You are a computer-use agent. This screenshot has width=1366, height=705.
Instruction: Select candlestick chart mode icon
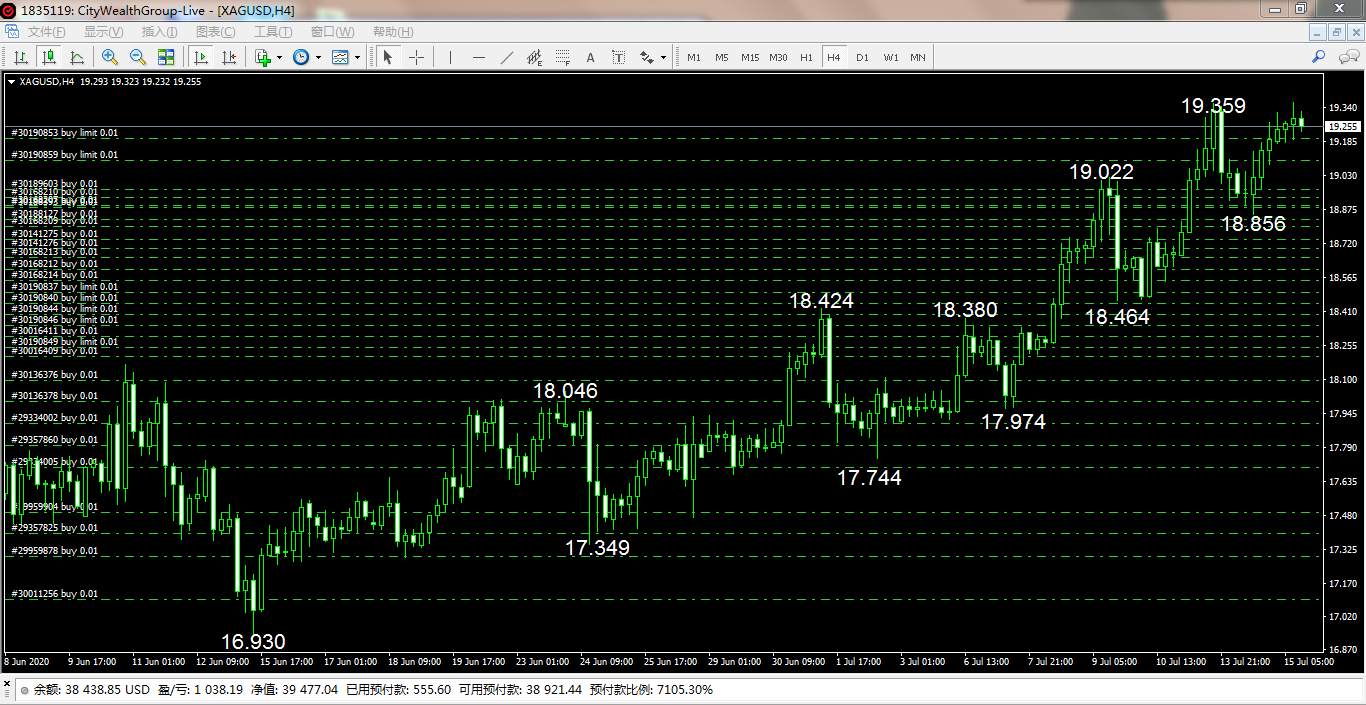[48, 57]
